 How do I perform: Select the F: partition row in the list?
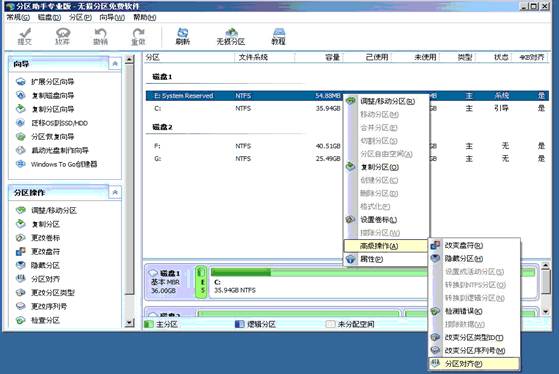(x=347, y=146)
